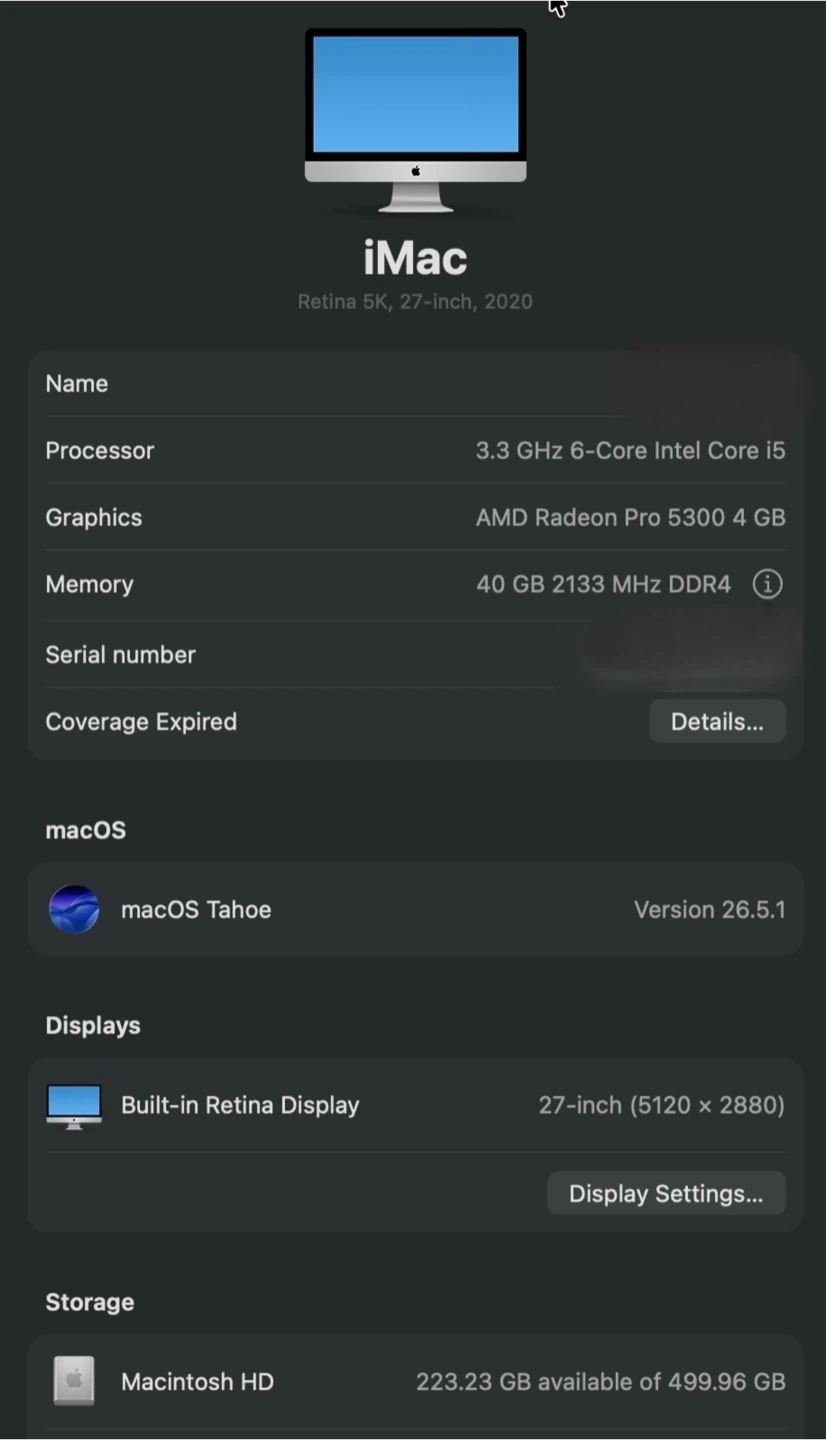Click the 'Coverage Expired' label
826x1440 pixels.
tap(141, 721)
